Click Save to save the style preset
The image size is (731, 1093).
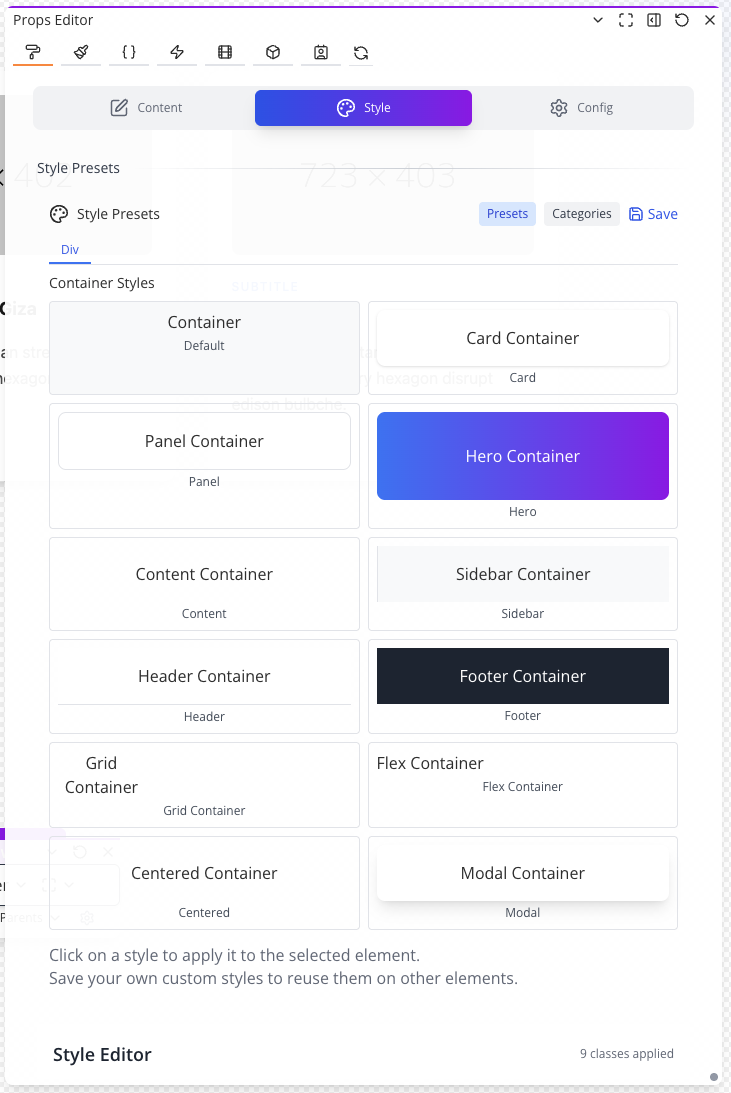tap(653, 214)
